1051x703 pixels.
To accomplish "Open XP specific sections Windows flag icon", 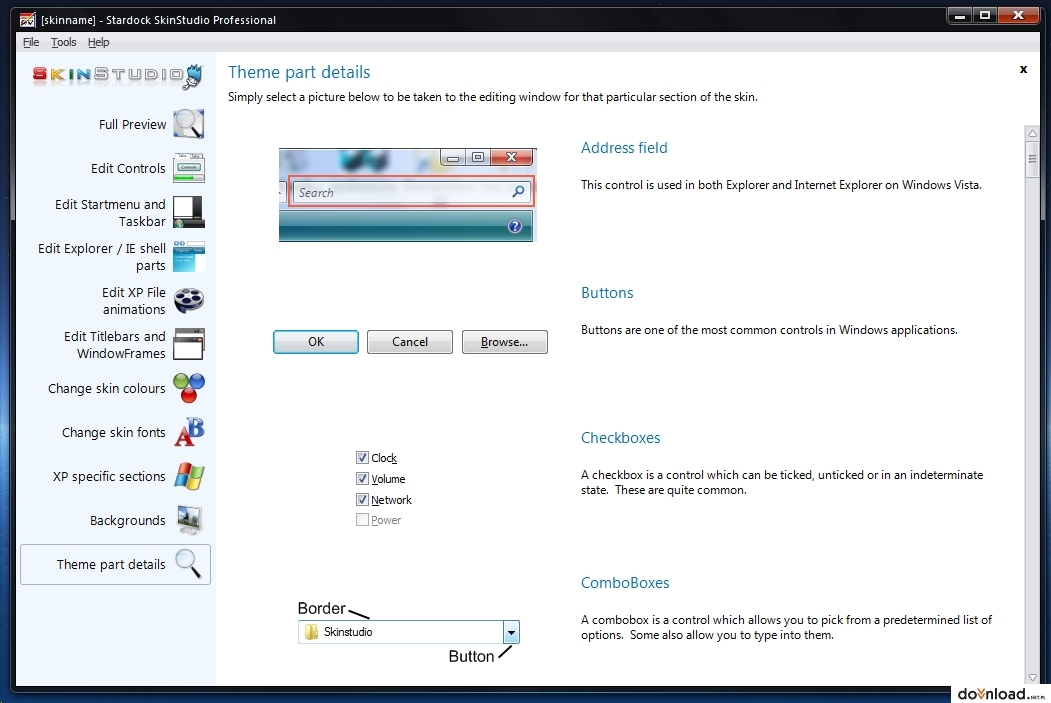I will coord(189,476).
